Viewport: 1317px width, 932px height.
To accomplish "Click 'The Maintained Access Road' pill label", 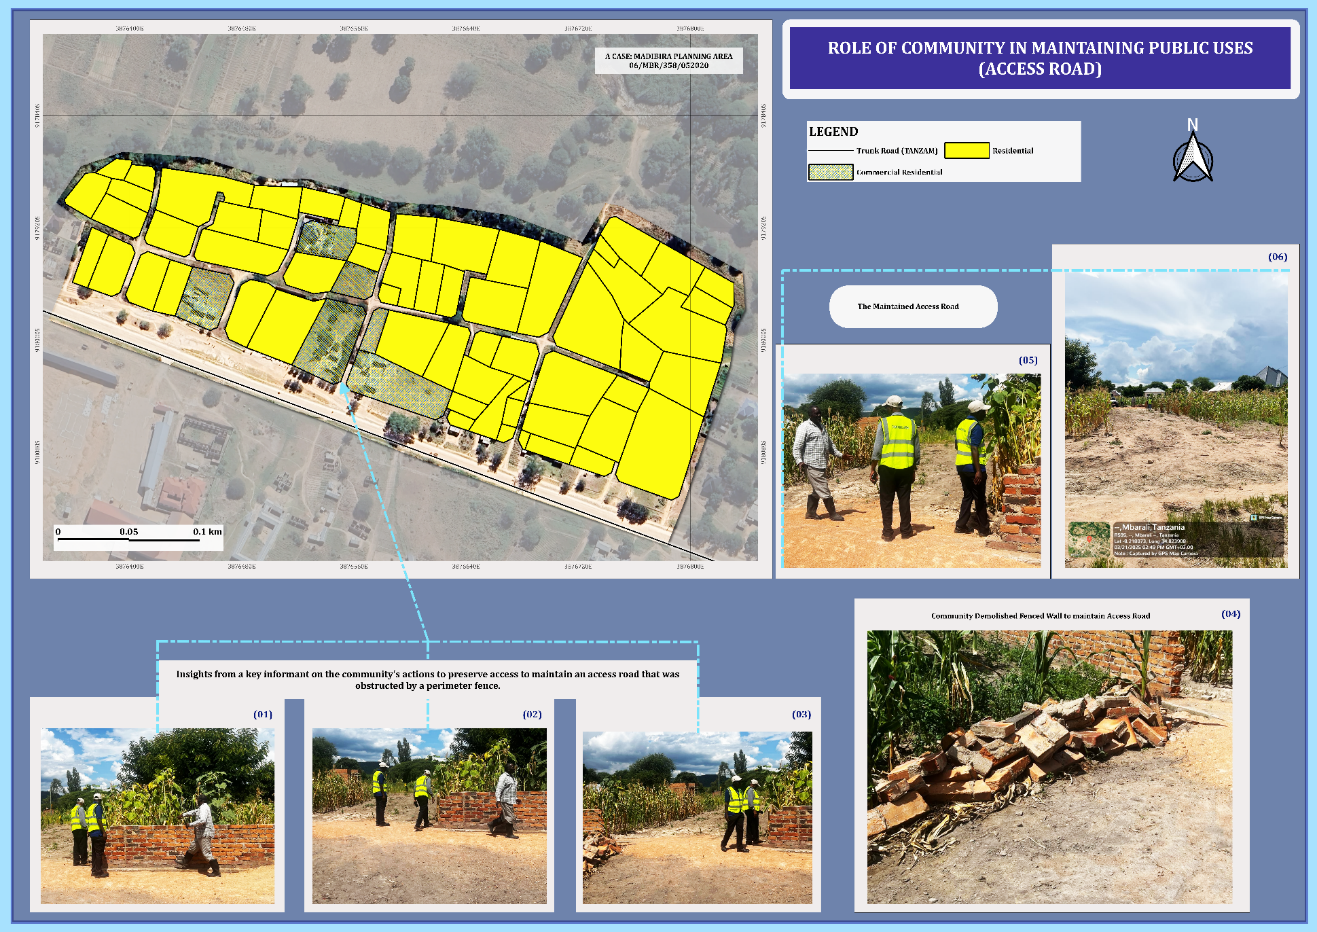I will click(912, 307).
